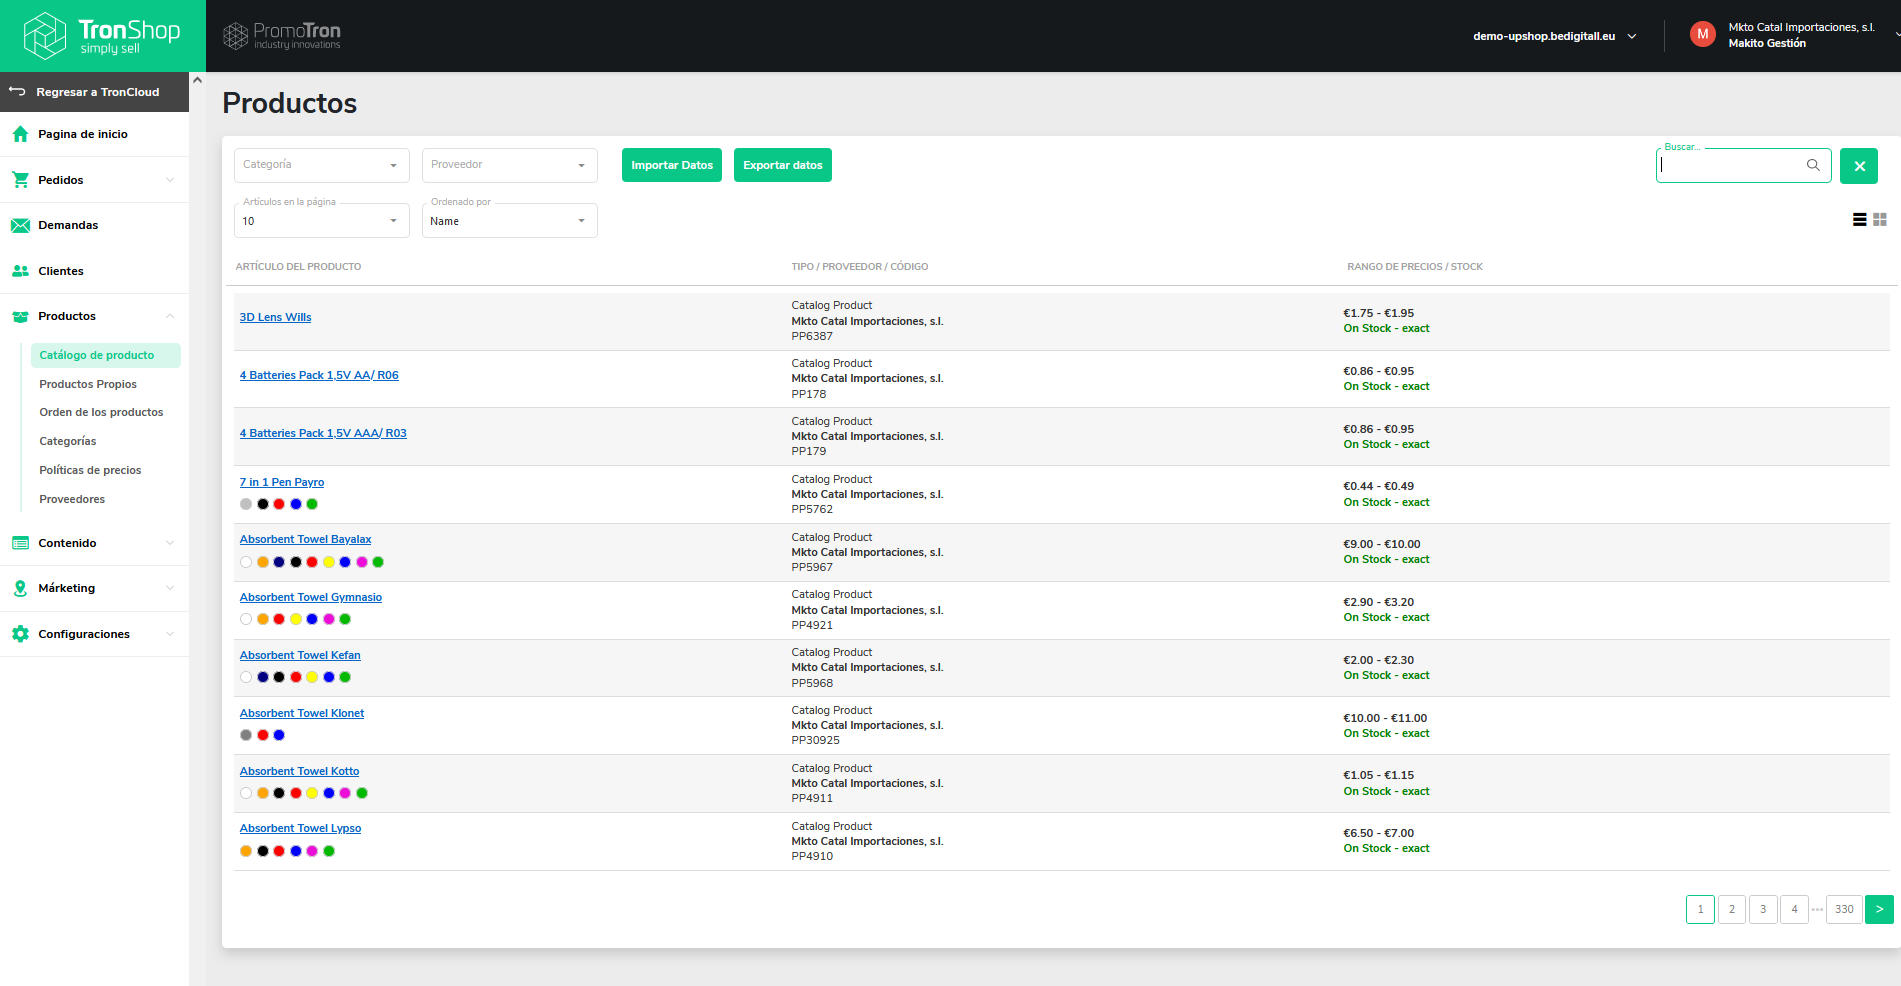1901x986 pixels.
Task: Click the red M user avatar
Action: point(1702,35)
